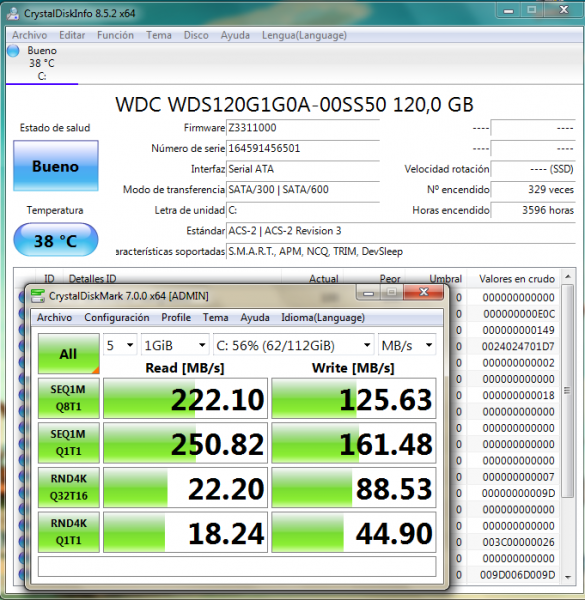Open unit dropdown showing MB/s
Image resolution: width=585 pixels, height=600 pixels.
point(407,345)
